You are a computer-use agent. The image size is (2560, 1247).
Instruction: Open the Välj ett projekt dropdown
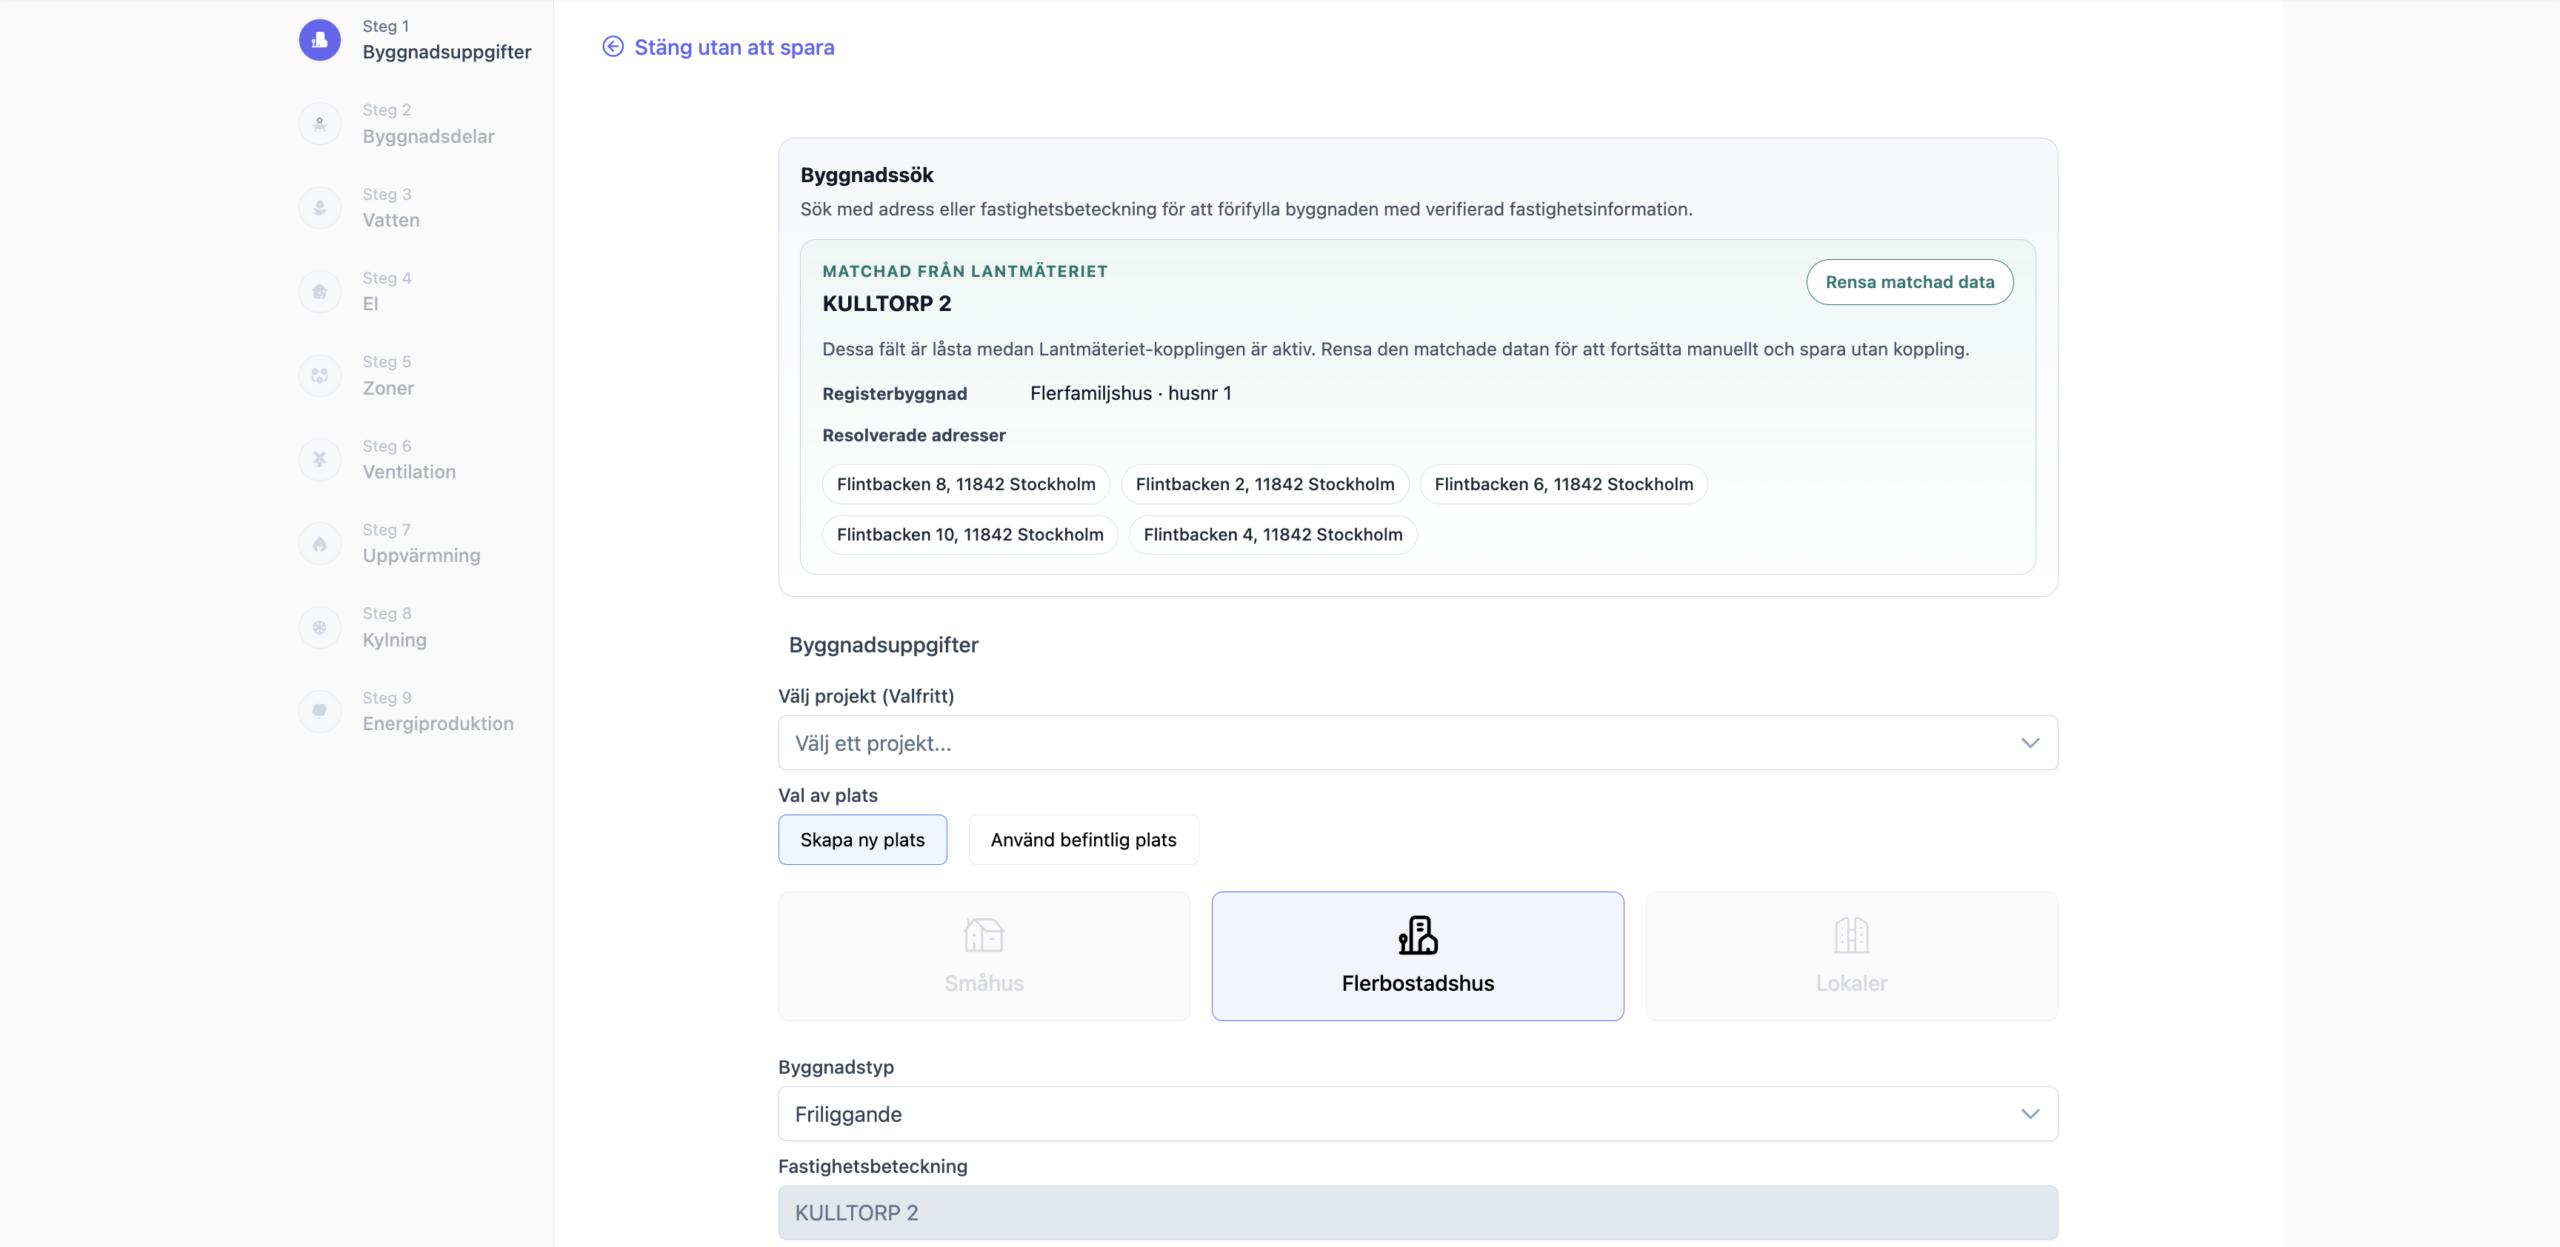tap(1418, 743)
